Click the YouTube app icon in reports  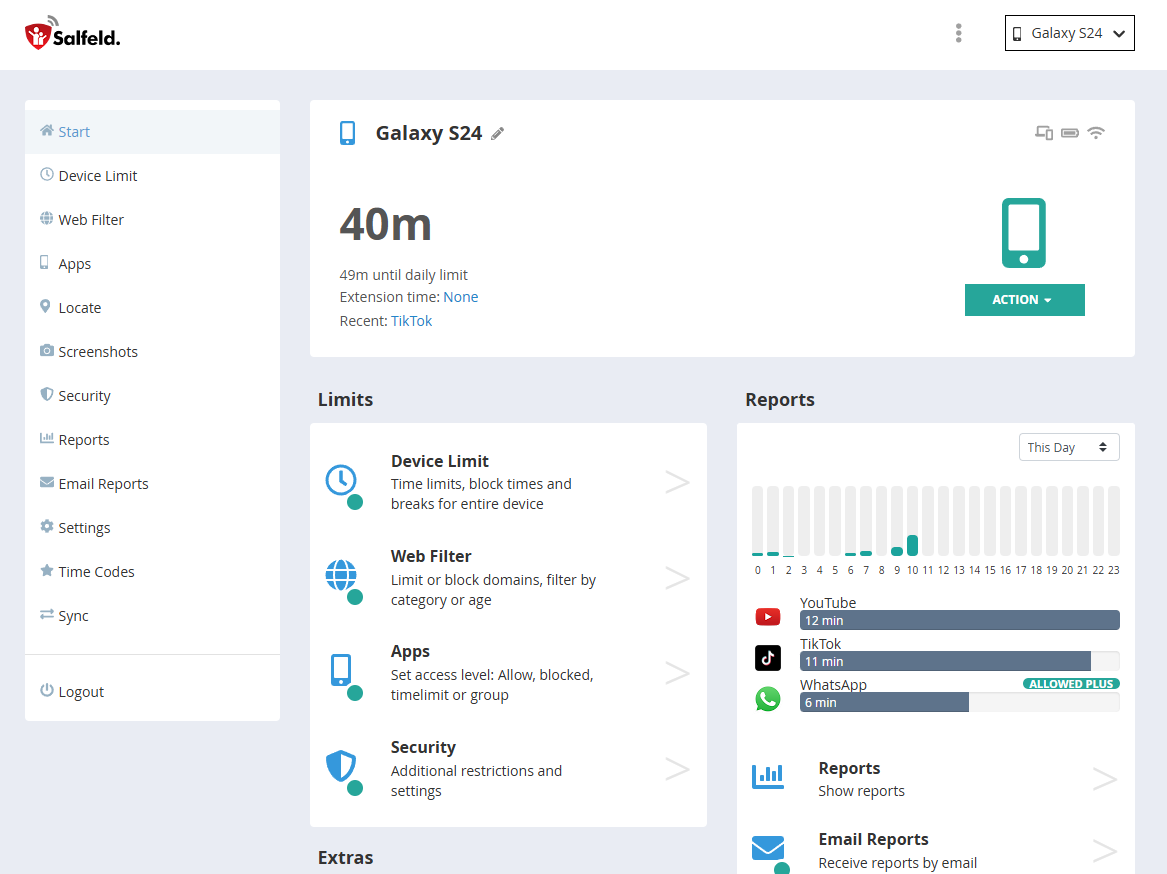(x=767, y=616)
